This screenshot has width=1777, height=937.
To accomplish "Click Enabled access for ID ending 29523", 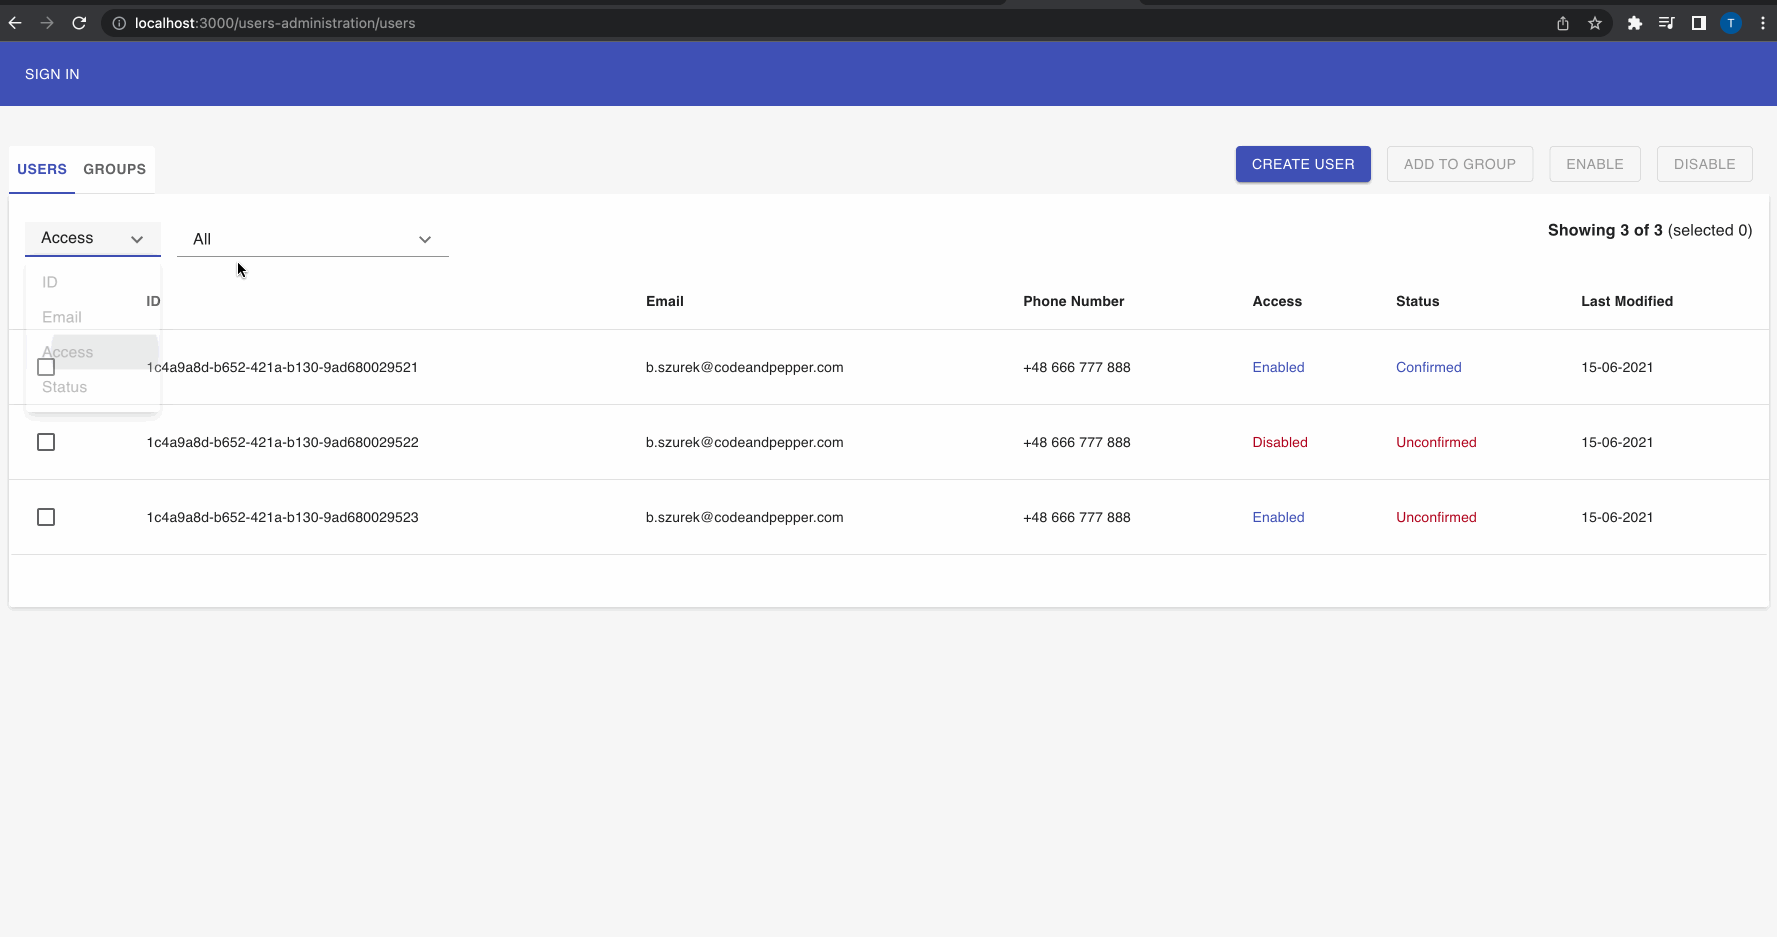I will tap(1279, 517).
